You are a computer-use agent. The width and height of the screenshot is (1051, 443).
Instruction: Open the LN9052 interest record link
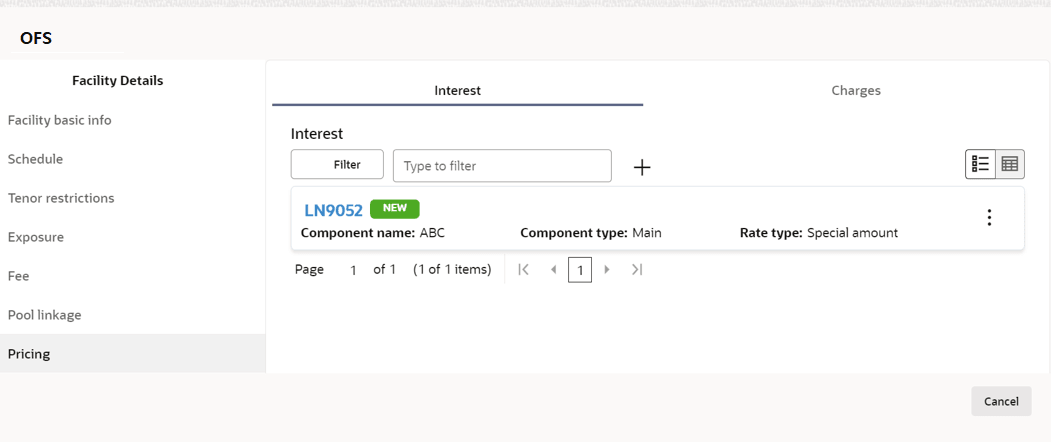333,210
